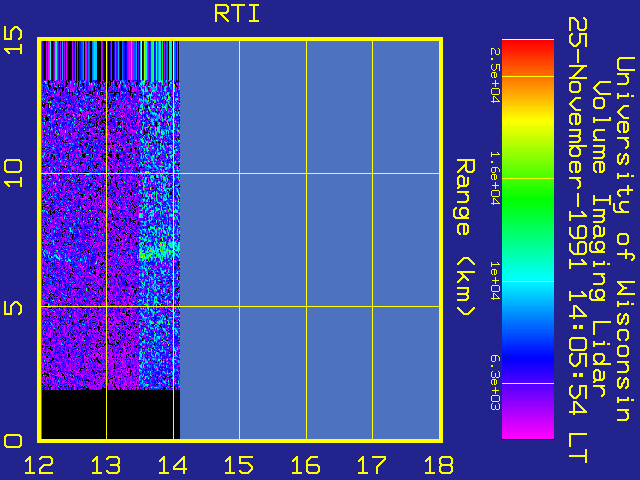The width and height of the screenshot is (640, 480).
Task: Click the x-axis label 16
Action: [x=306, y=465]
